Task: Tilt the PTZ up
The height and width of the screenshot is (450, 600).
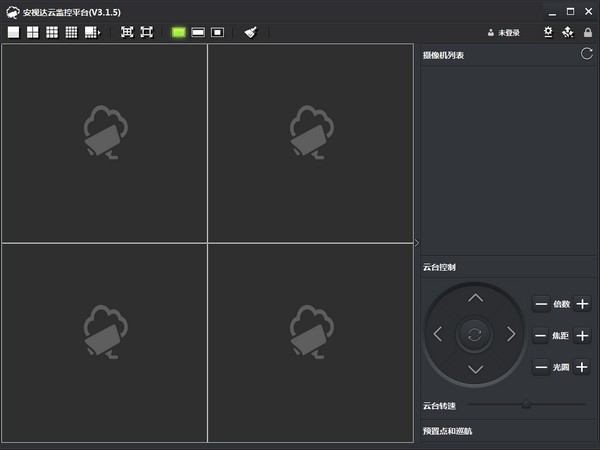Action: coord(475,298)
